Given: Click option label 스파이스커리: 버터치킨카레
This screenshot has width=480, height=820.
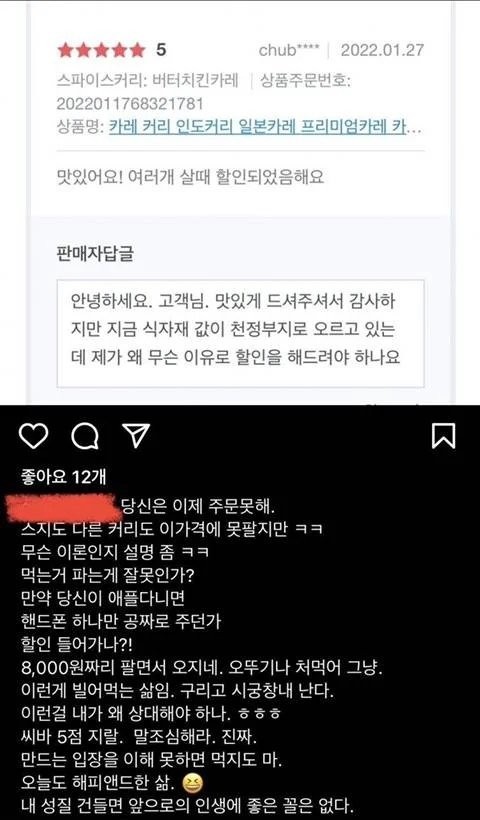Looking at the screenshot, I should (x=147, y=81).
